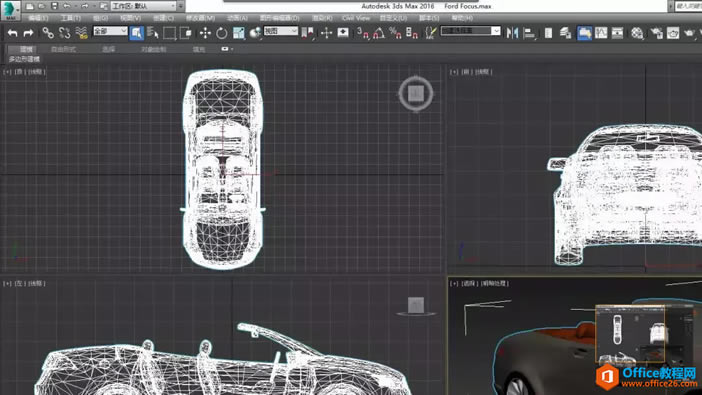Open the 渲染(R) menu
Screen dimensions: 702x395
click(x=322, y=18)
